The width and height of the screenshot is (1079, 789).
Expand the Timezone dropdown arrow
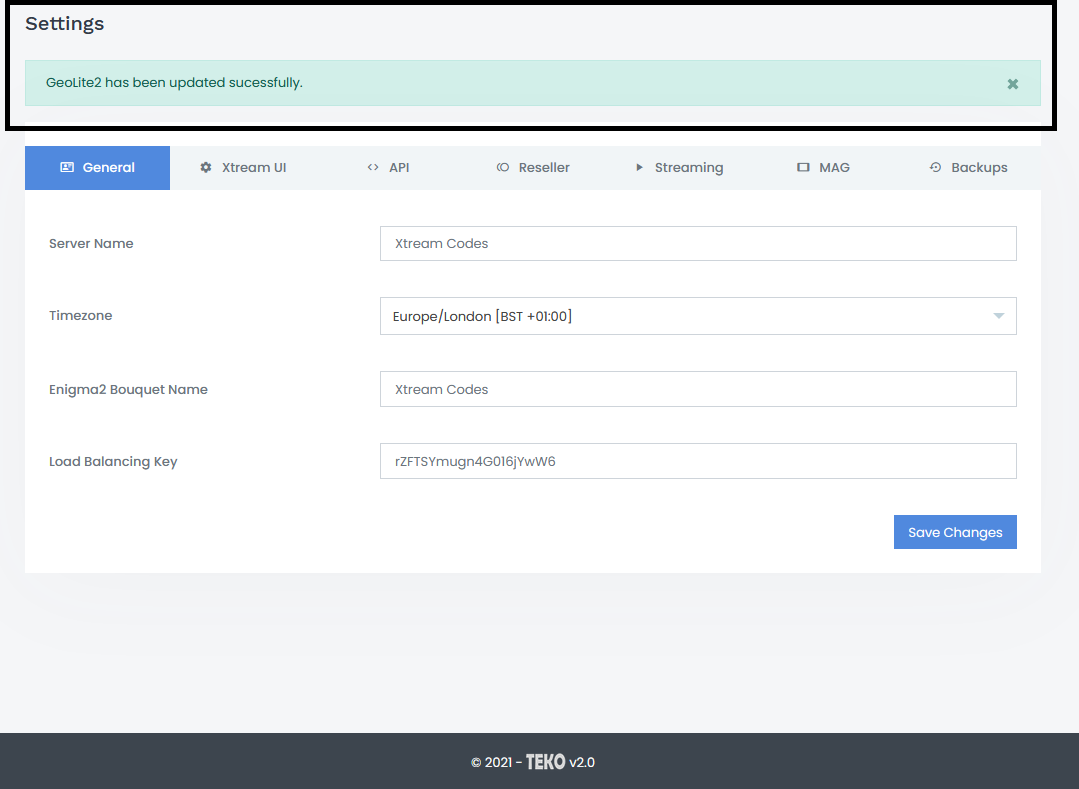[x=998, y=316]
